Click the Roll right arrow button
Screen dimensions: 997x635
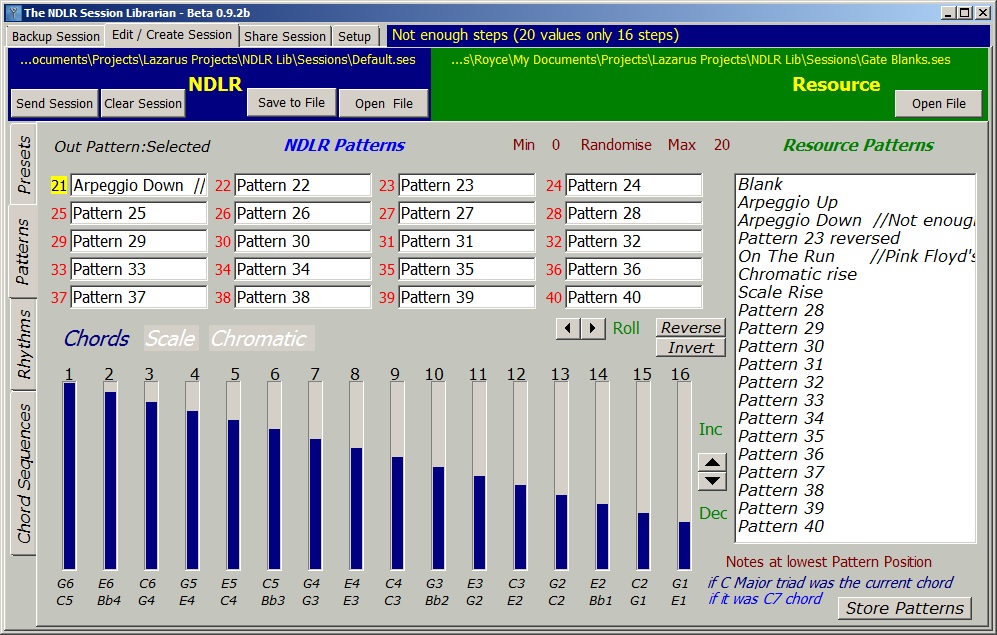tap(593, 329)
